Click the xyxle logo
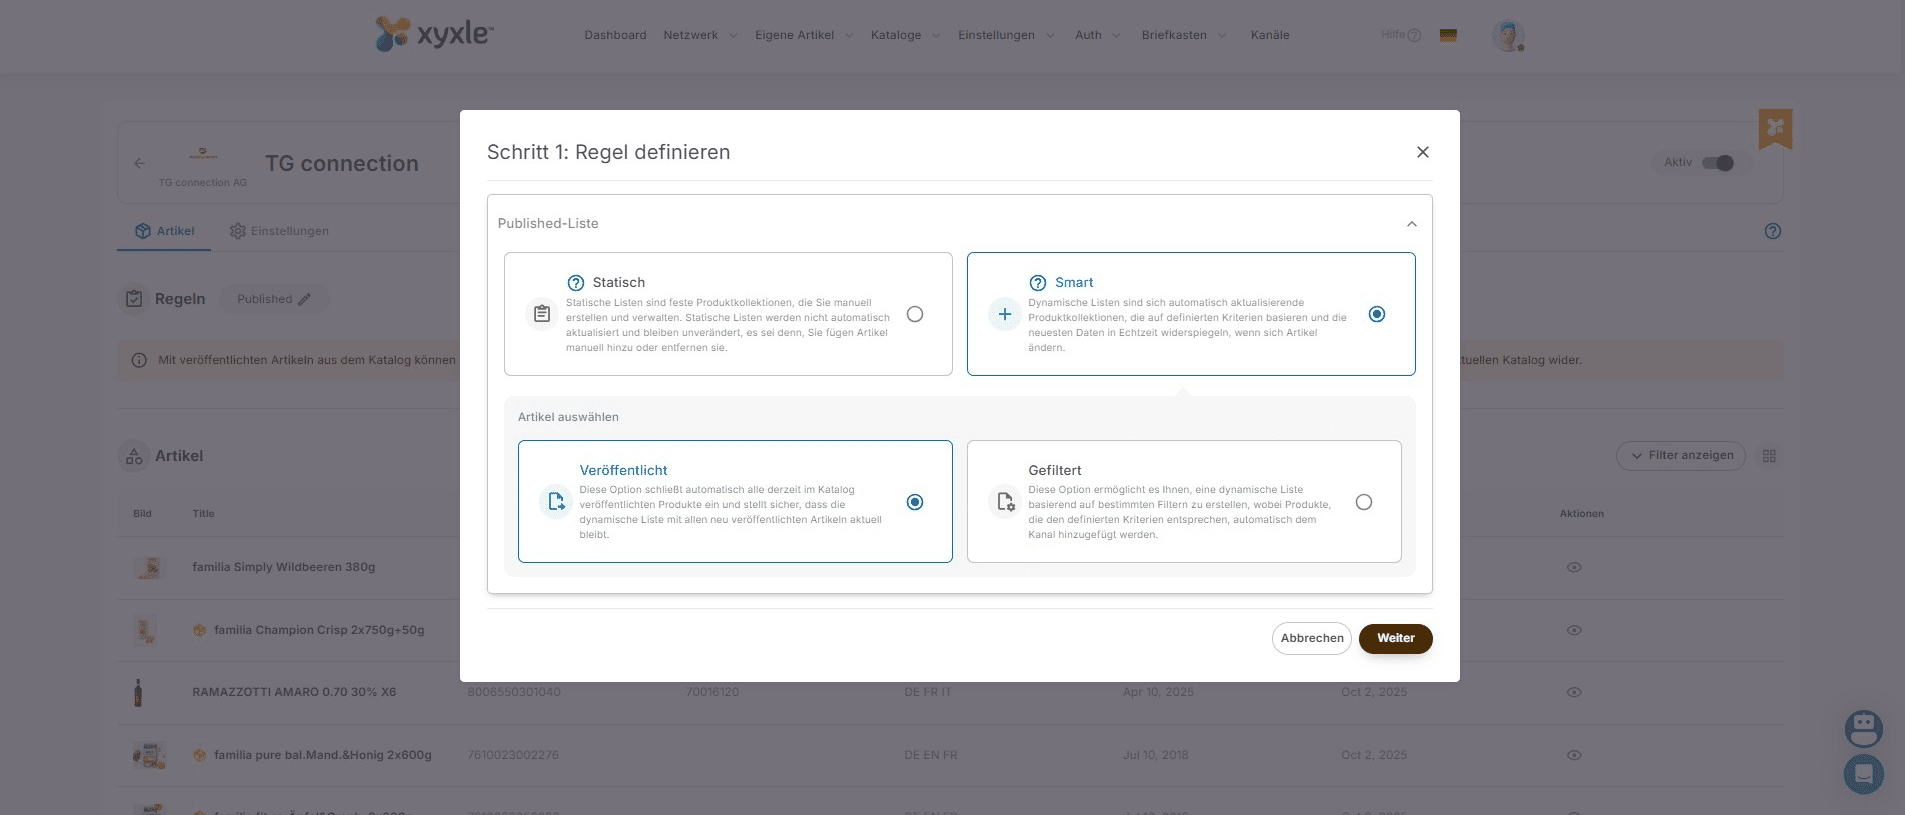The image size is (1905, 815). click(x=434, y=34)
